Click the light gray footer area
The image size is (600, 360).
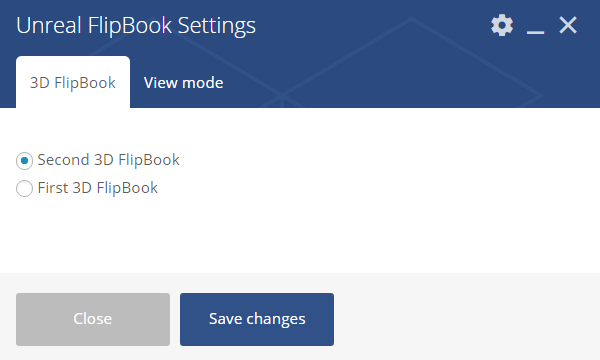click(459, 317)
